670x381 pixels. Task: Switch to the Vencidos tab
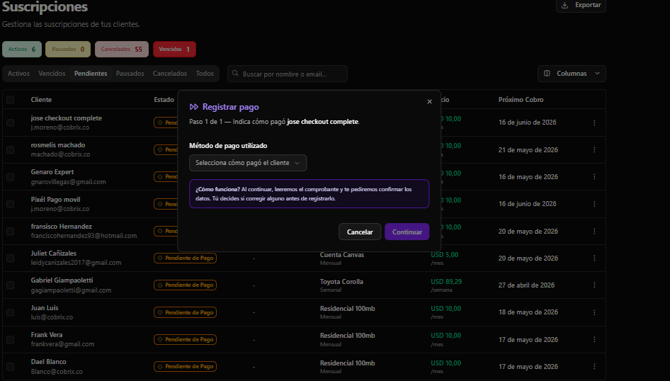coord(52,73)
